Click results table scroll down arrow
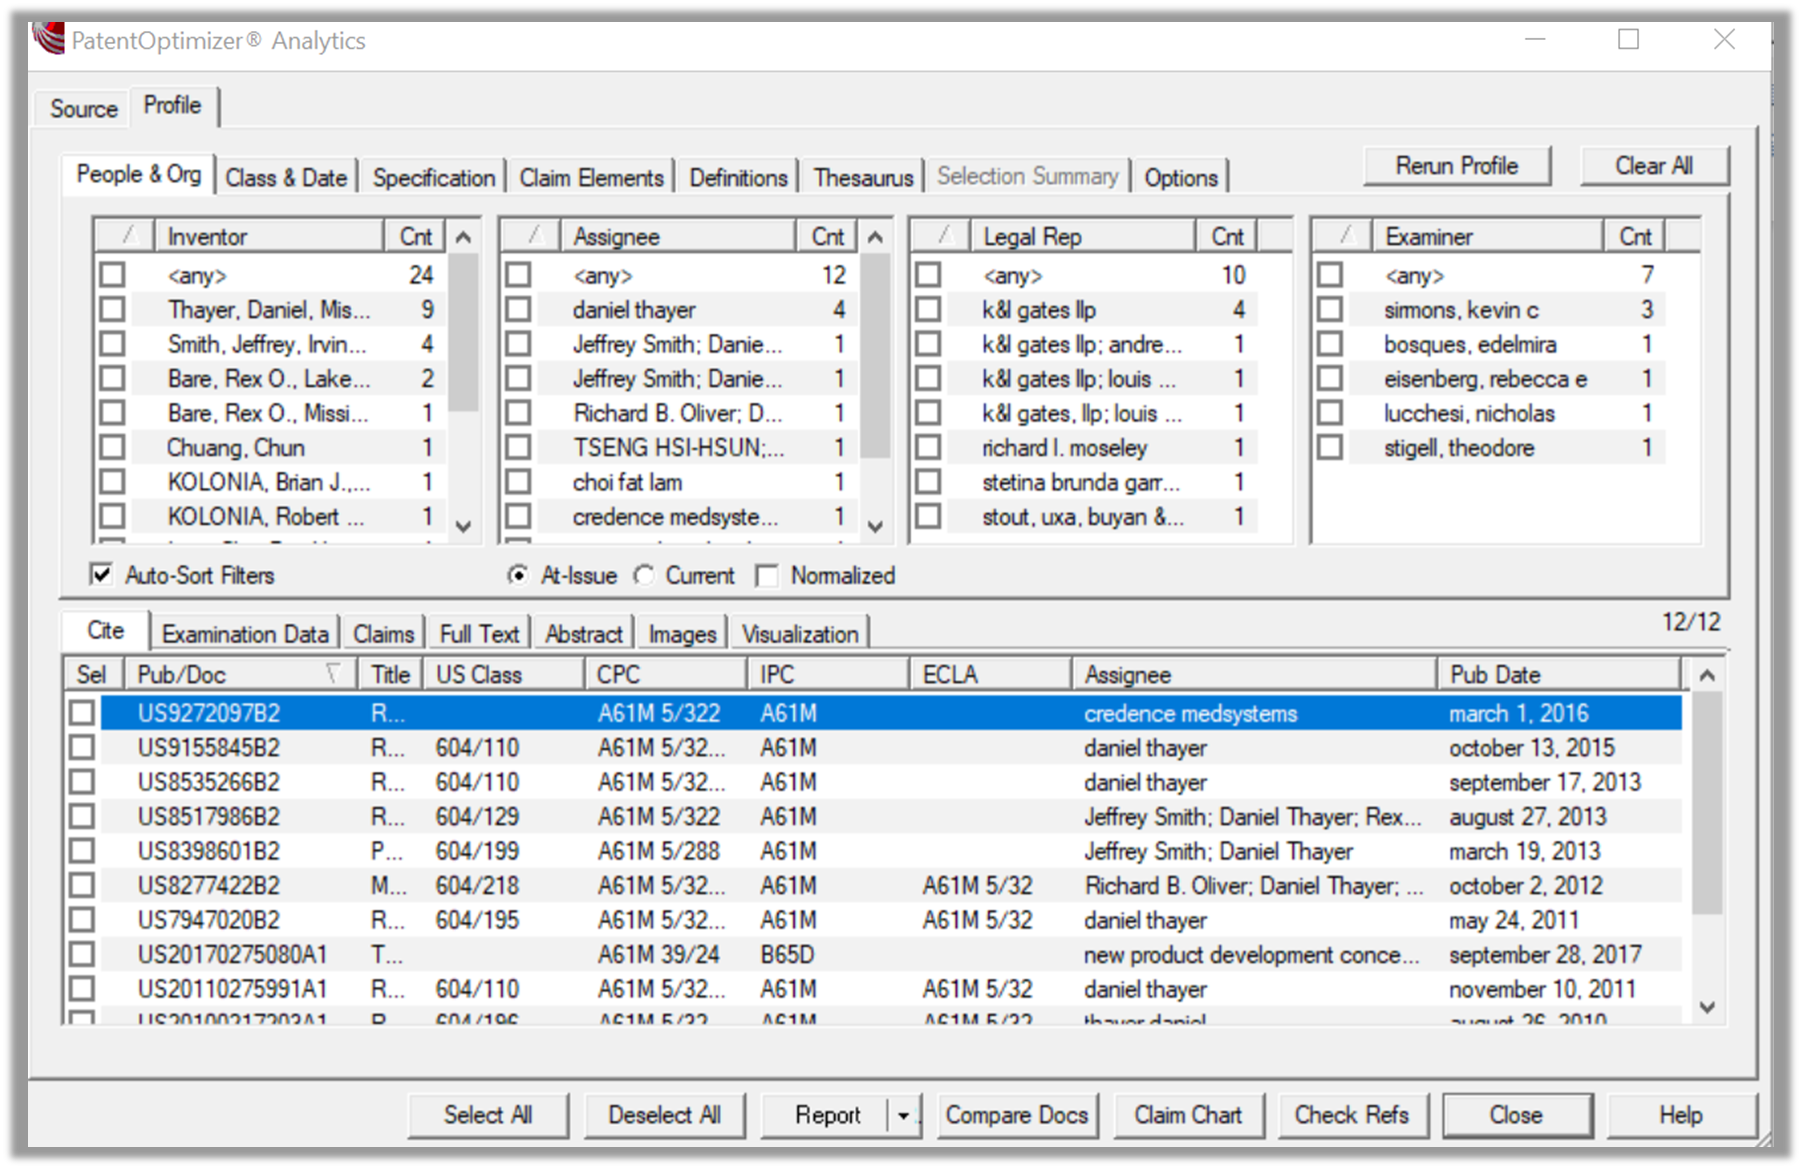This screenshot has width=1802, height=1169. [x=1707, y=1007]
